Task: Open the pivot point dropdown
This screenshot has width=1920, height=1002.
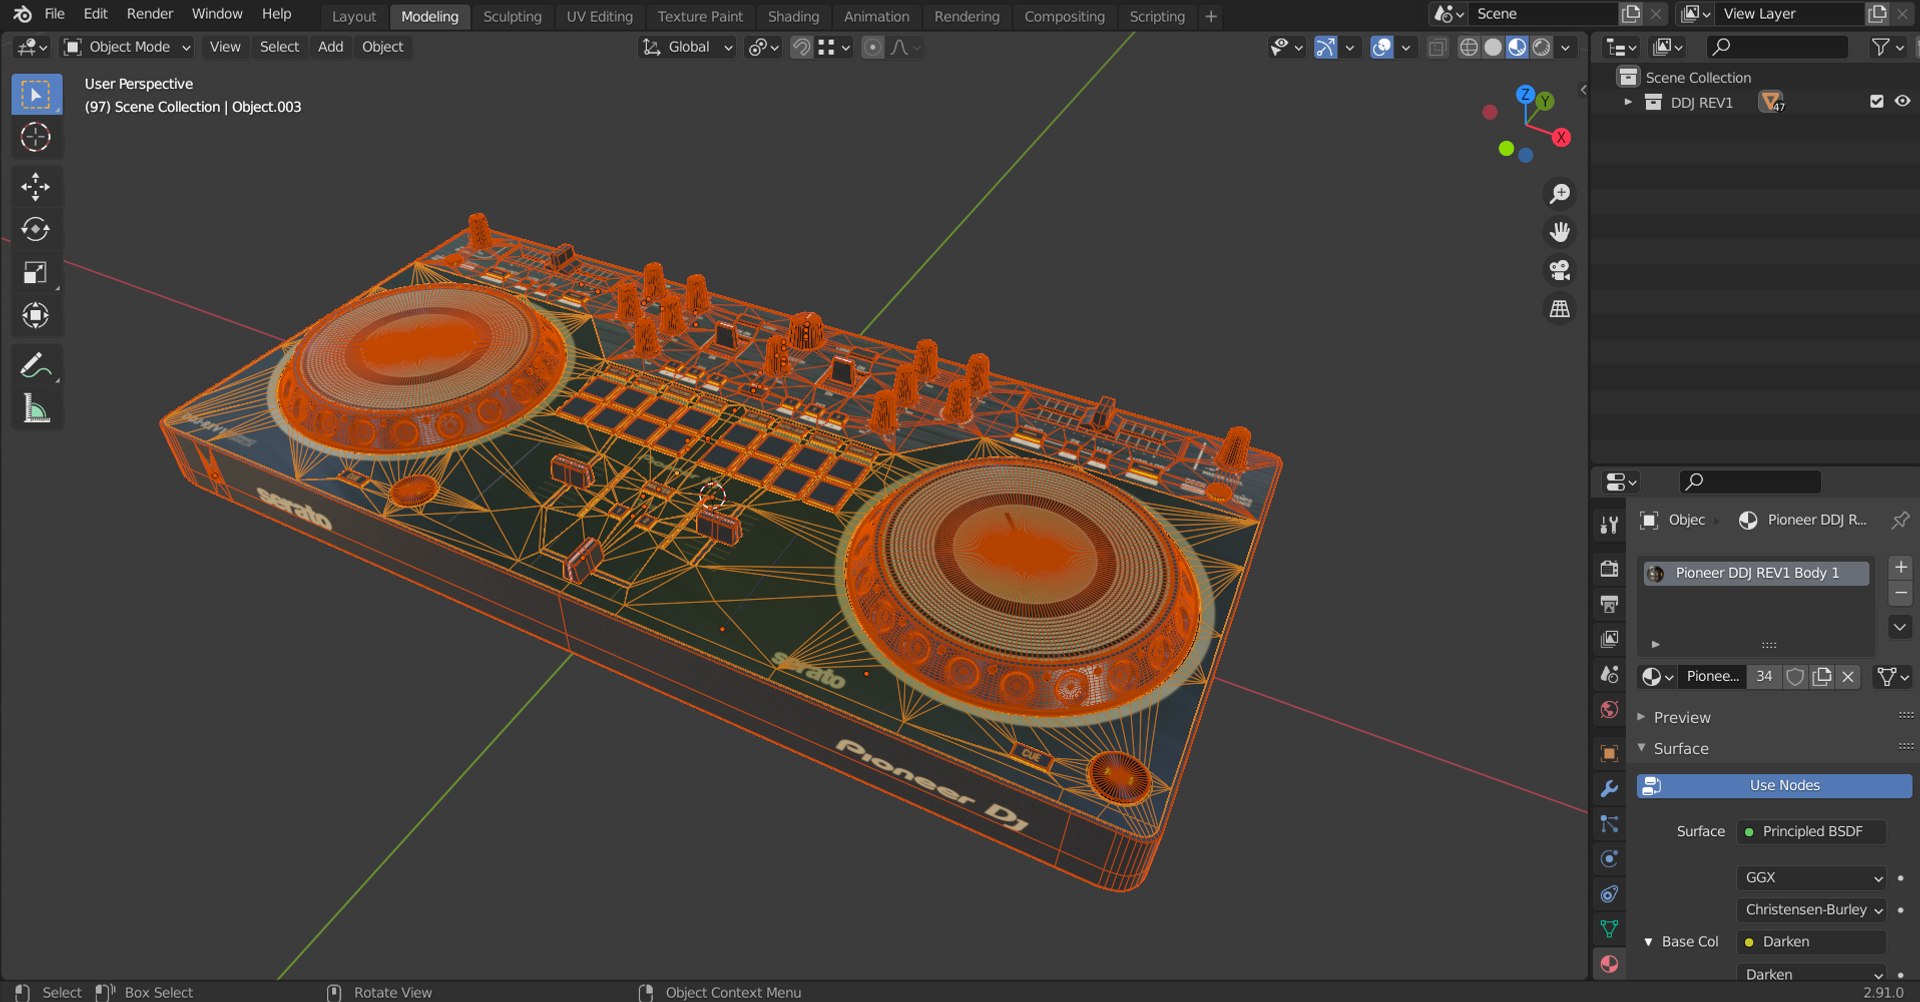Action: pos(763,47)
